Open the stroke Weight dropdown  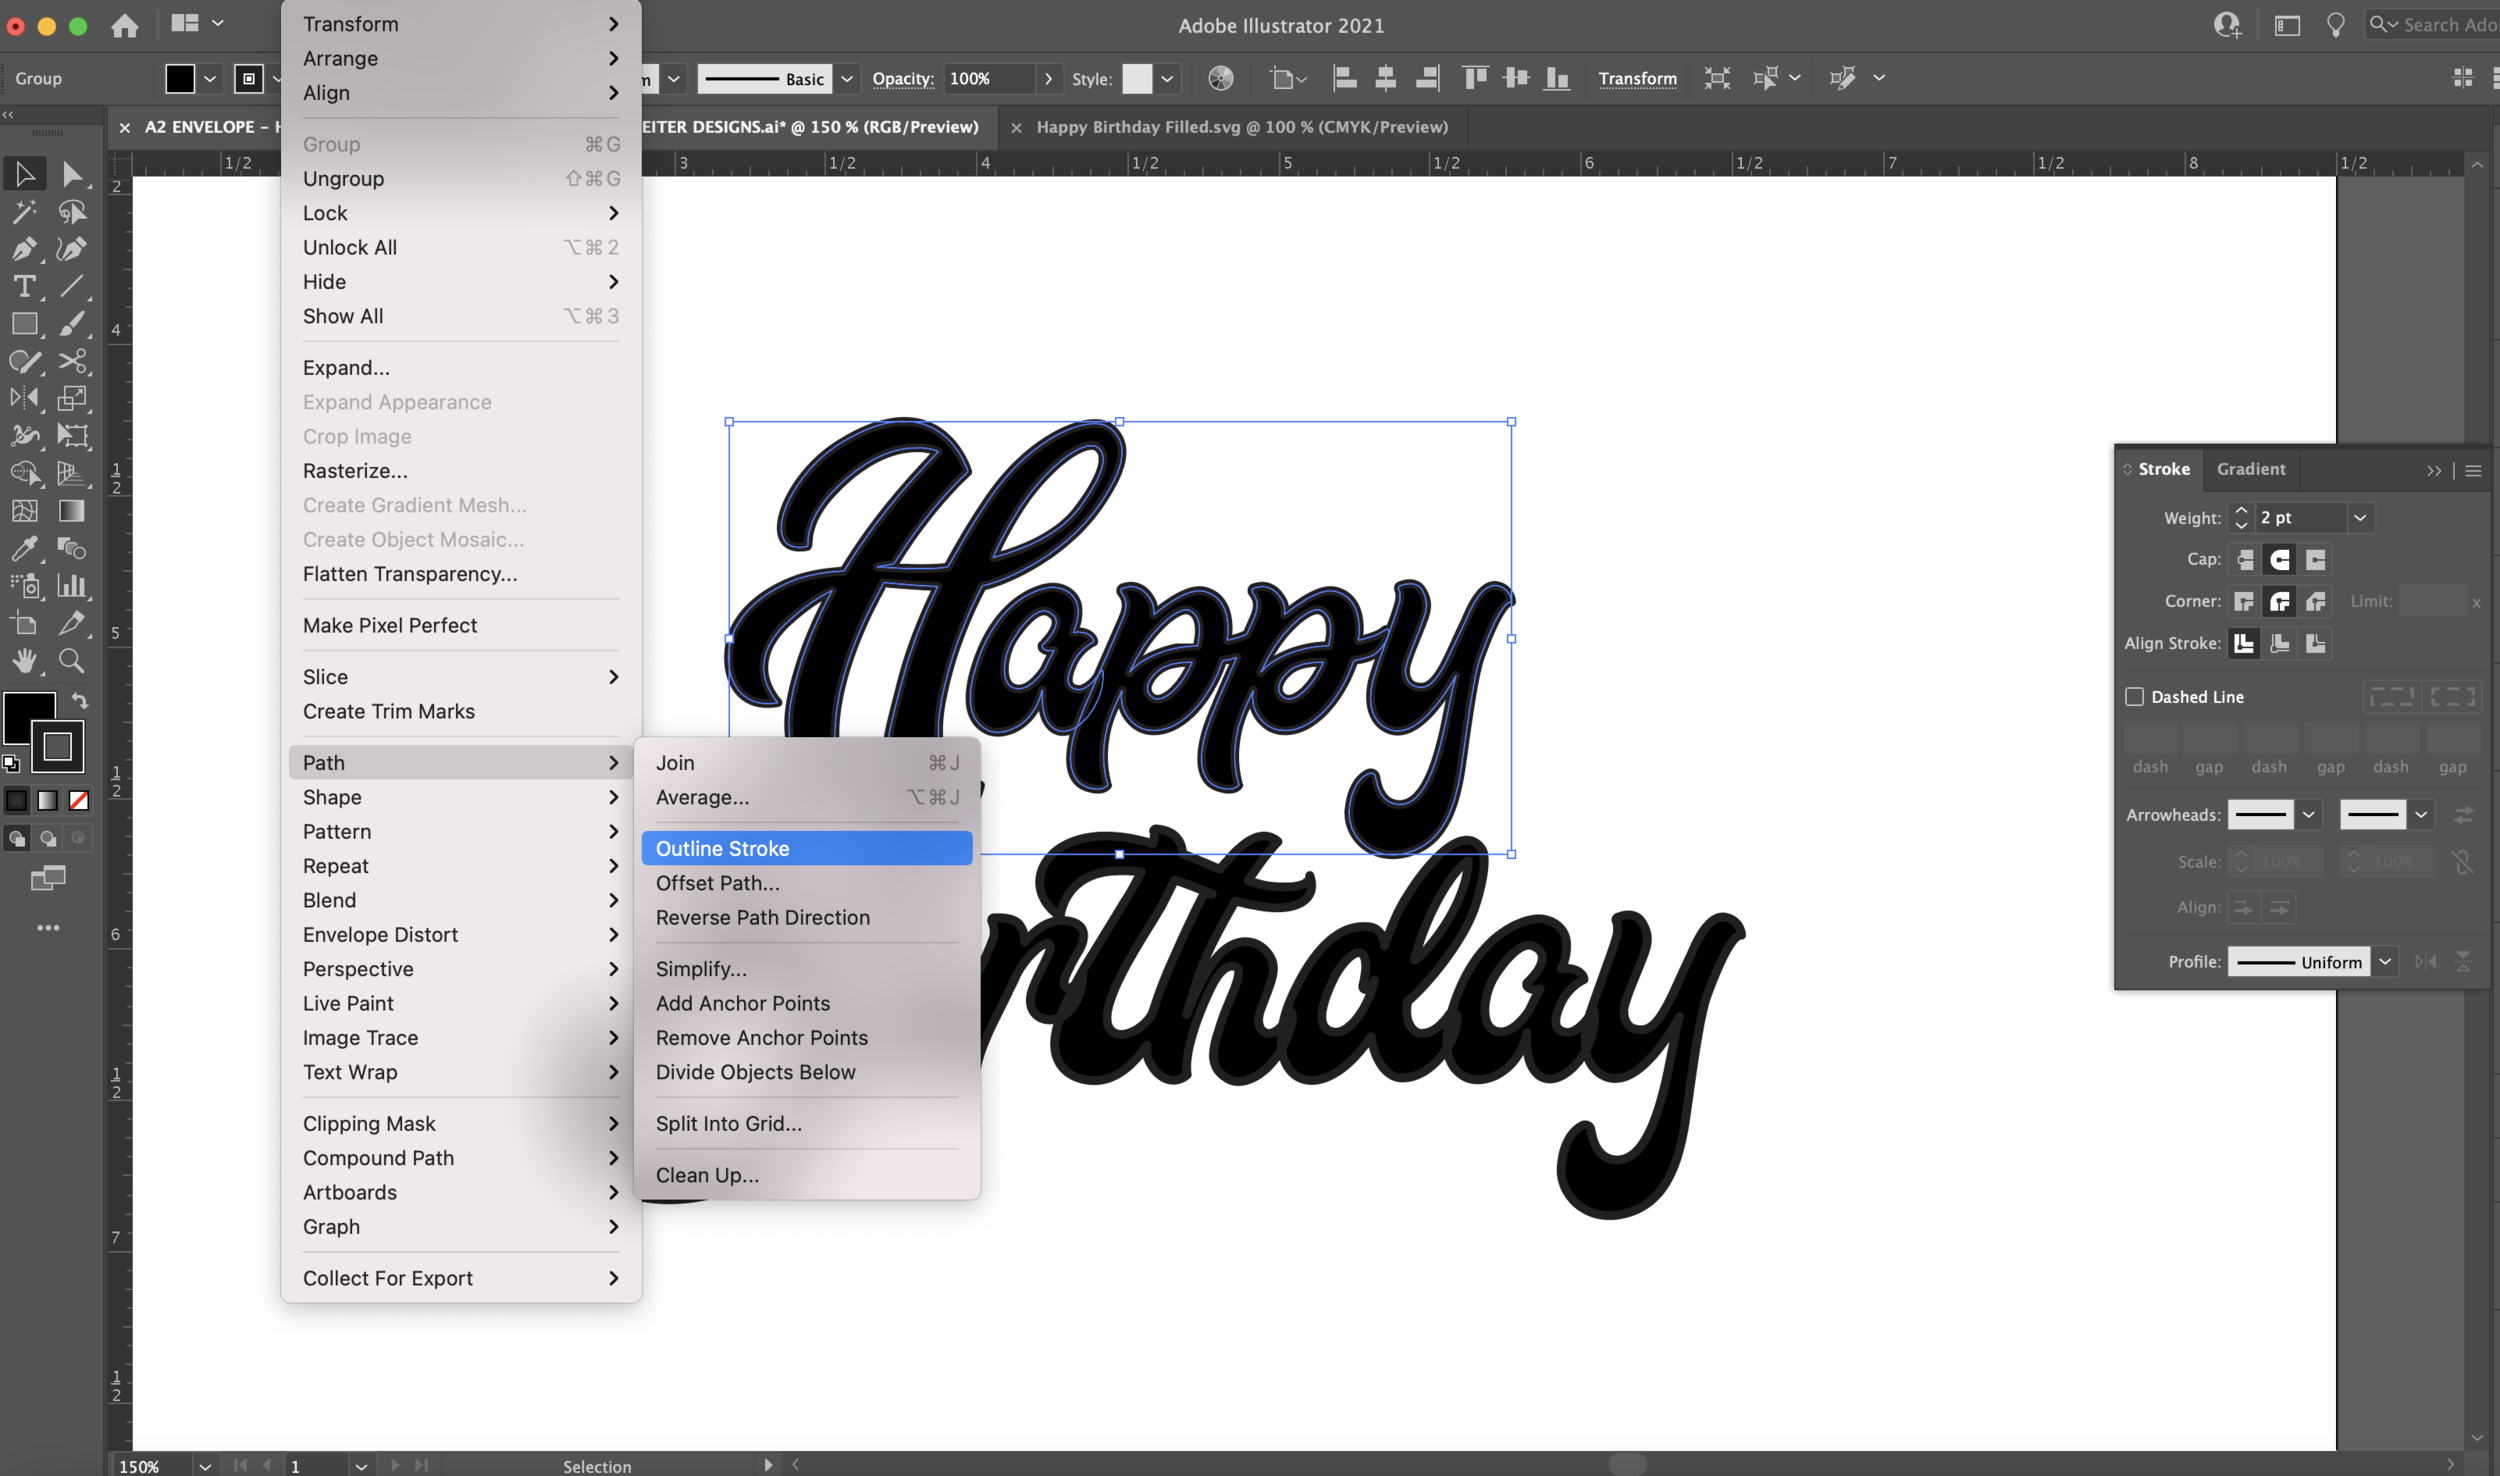click(2359, 517)
